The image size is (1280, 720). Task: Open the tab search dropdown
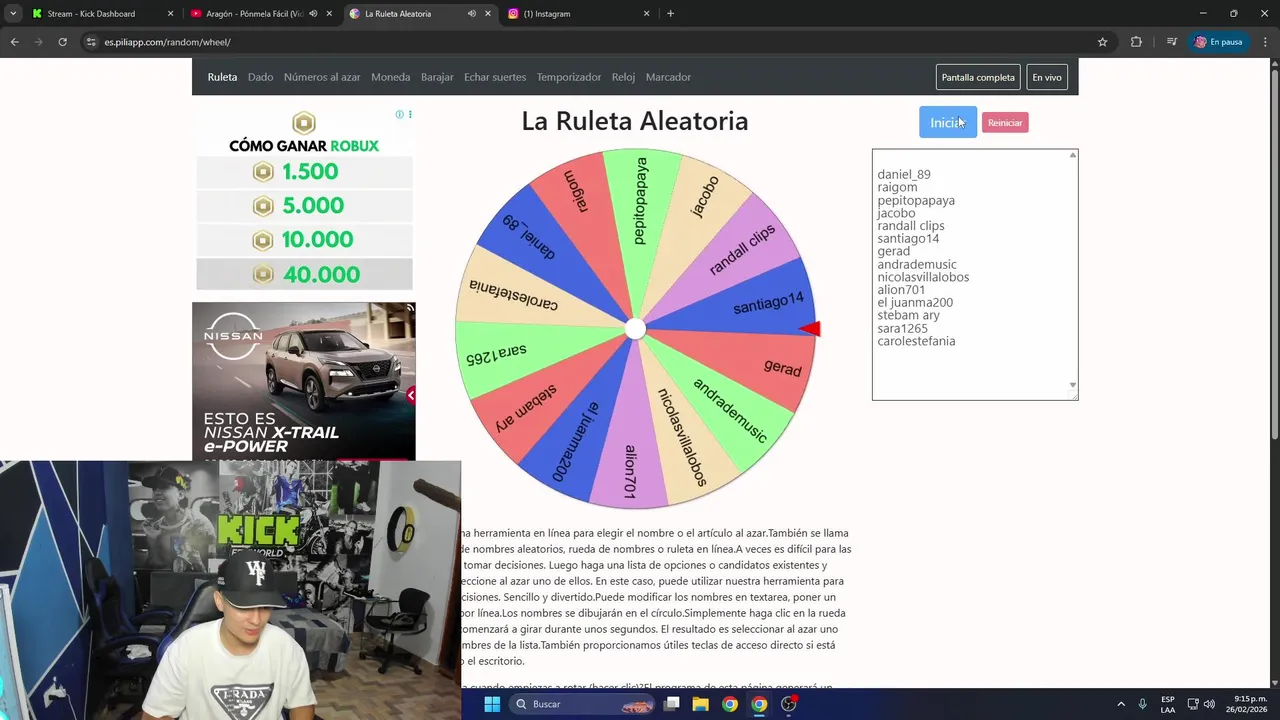pos(13,14)
